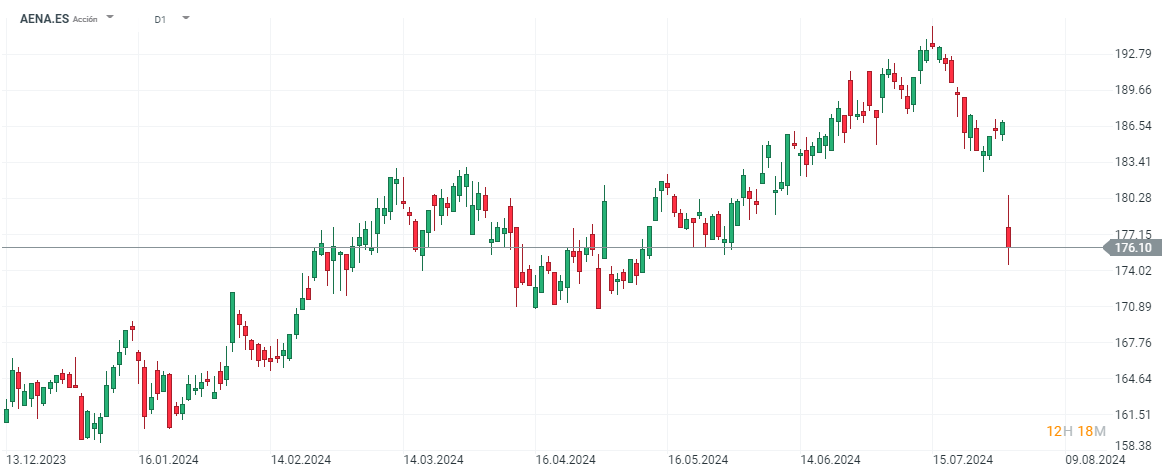Select the 14.02.2024 date axis label
This screenshot has width=1175, height=476.
point(301,460)
